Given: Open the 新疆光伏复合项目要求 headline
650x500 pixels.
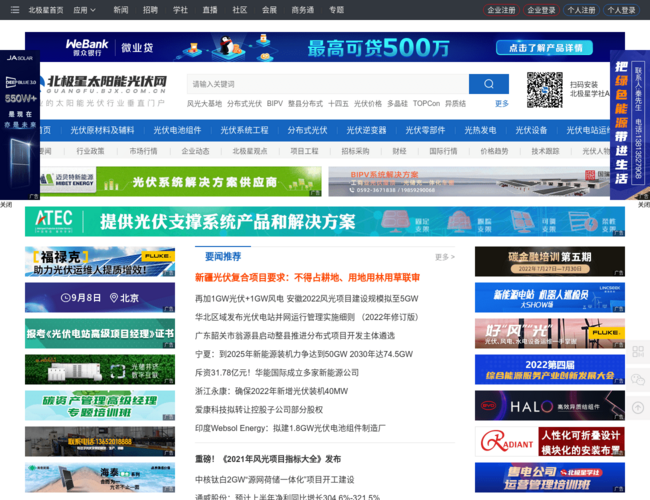Looking at the screenshot, I should [x=307, y=277].
